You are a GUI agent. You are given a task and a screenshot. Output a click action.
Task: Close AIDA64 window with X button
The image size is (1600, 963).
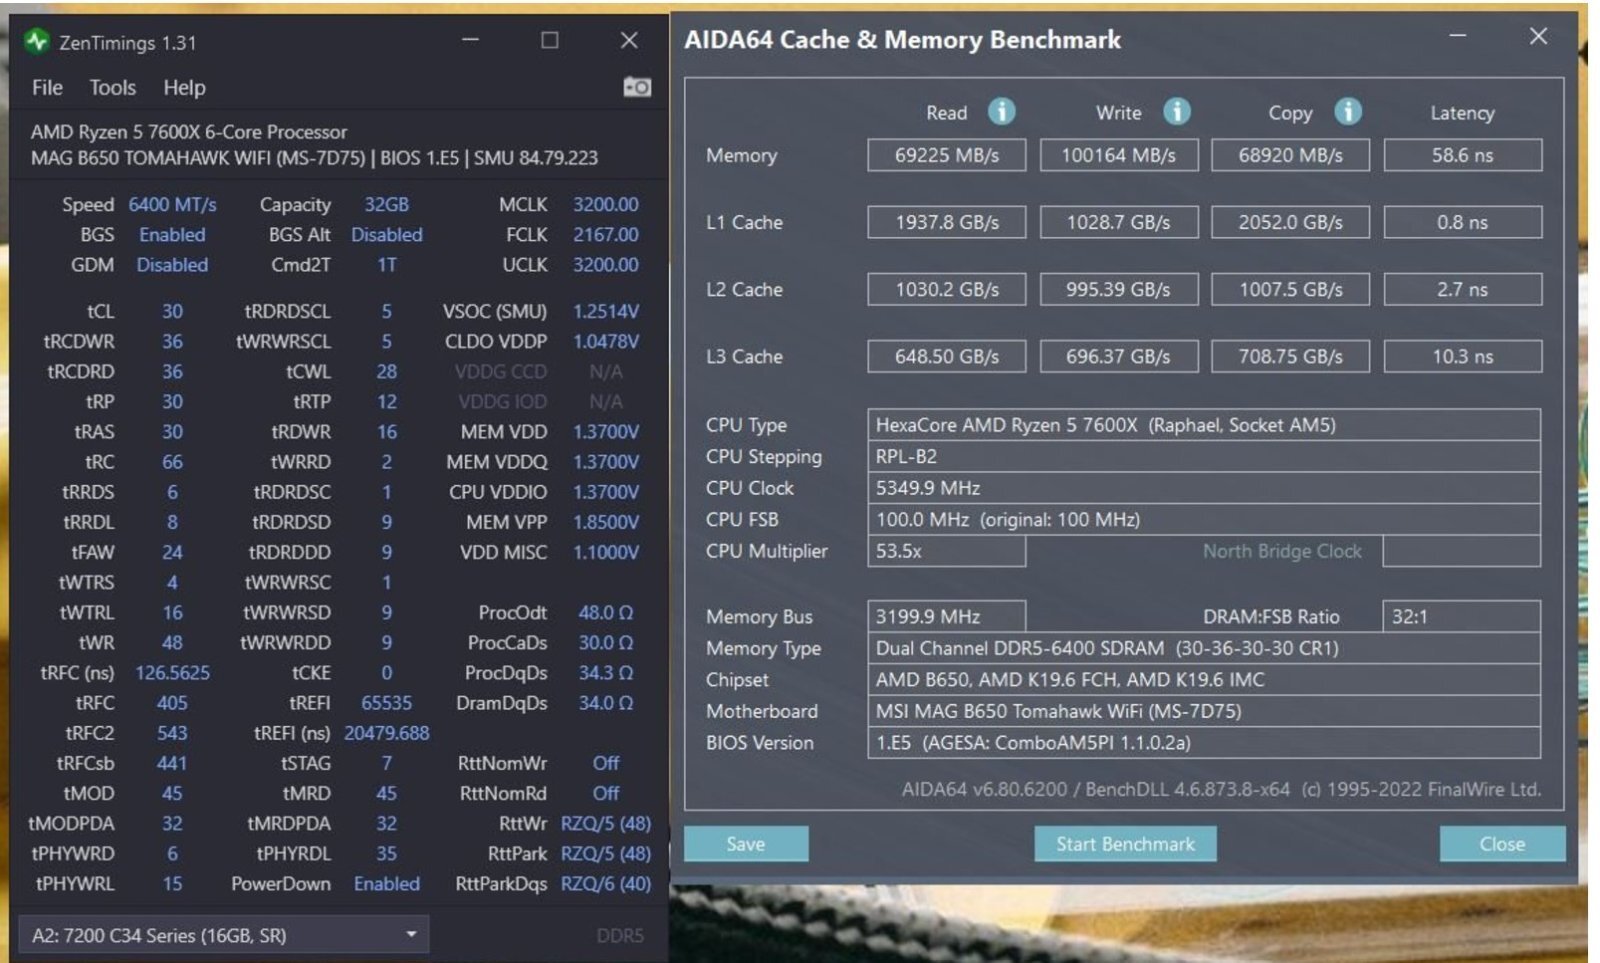click(1538, 36)
